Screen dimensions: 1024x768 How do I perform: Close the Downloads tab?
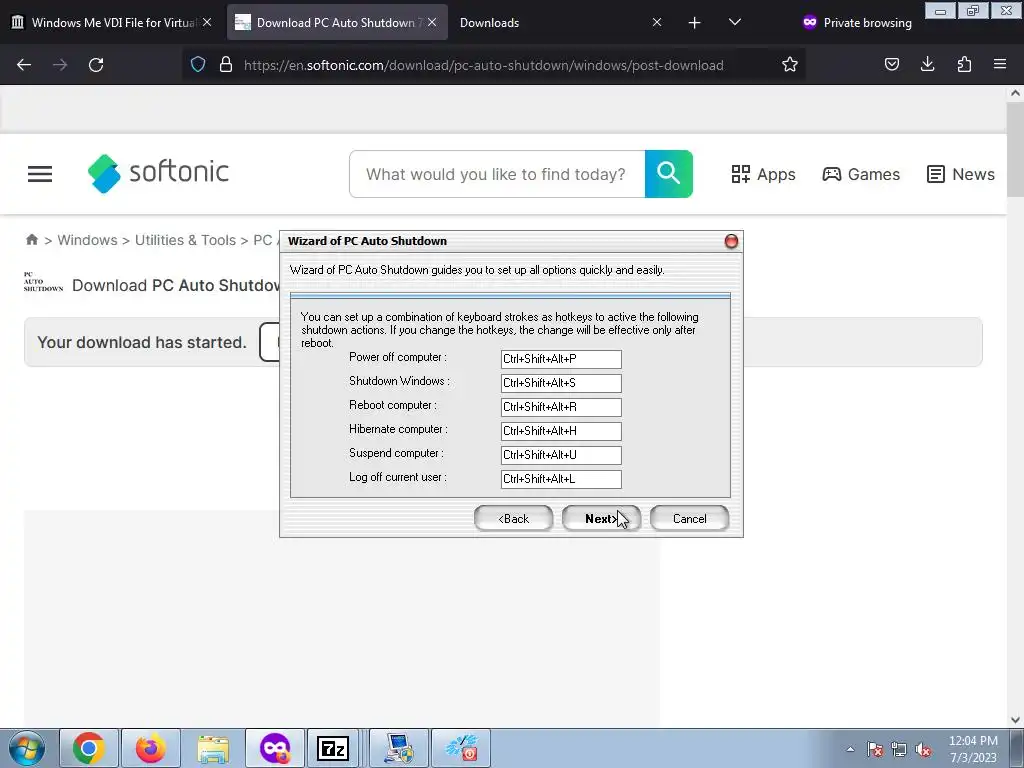(657, 22)
